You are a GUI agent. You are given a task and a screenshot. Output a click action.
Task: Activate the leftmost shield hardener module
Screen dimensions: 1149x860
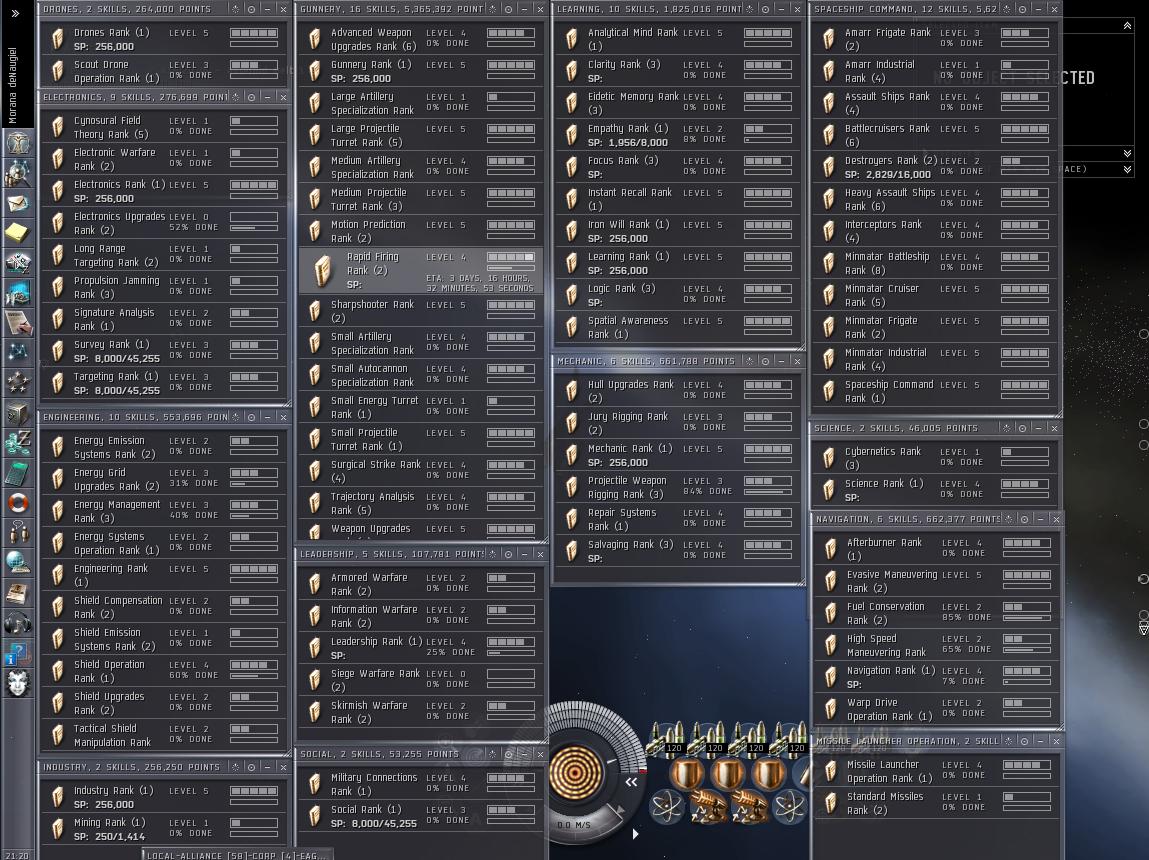[687, 774]
